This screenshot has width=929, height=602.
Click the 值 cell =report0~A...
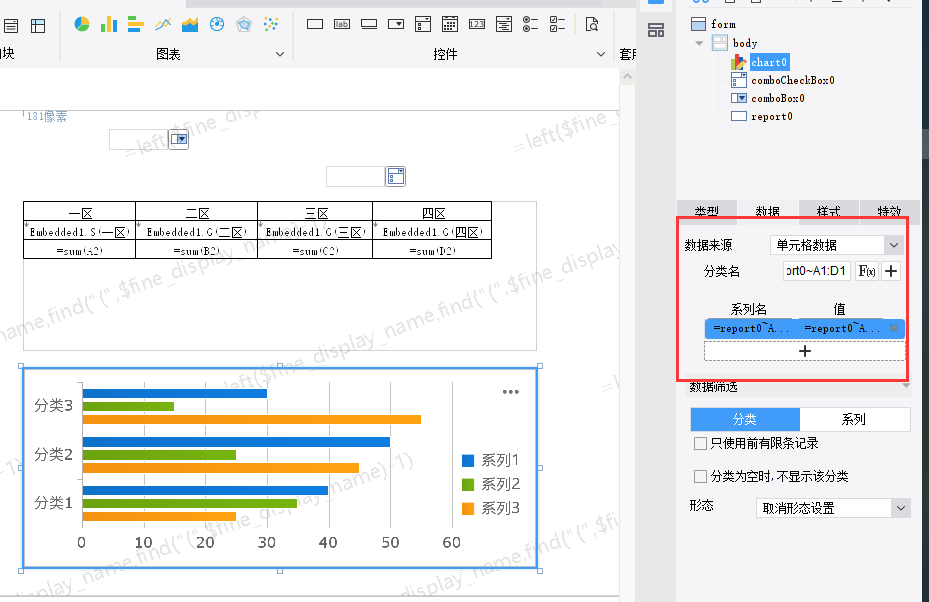point(842,328)
